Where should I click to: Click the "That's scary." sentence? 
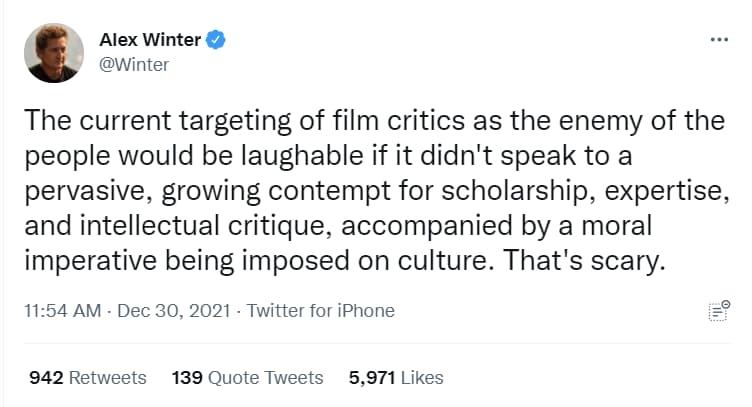(x=585, y=261)
